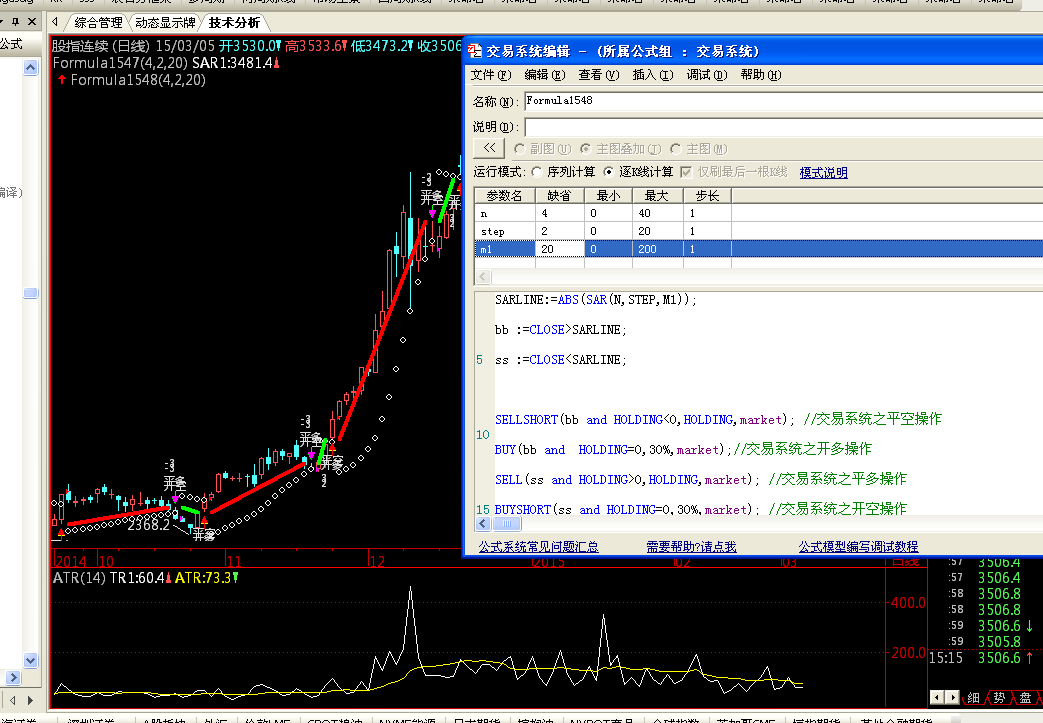Click the SELLSHORT code line
The width and height of the screenshot is (1043, 723).
[718, 420]
